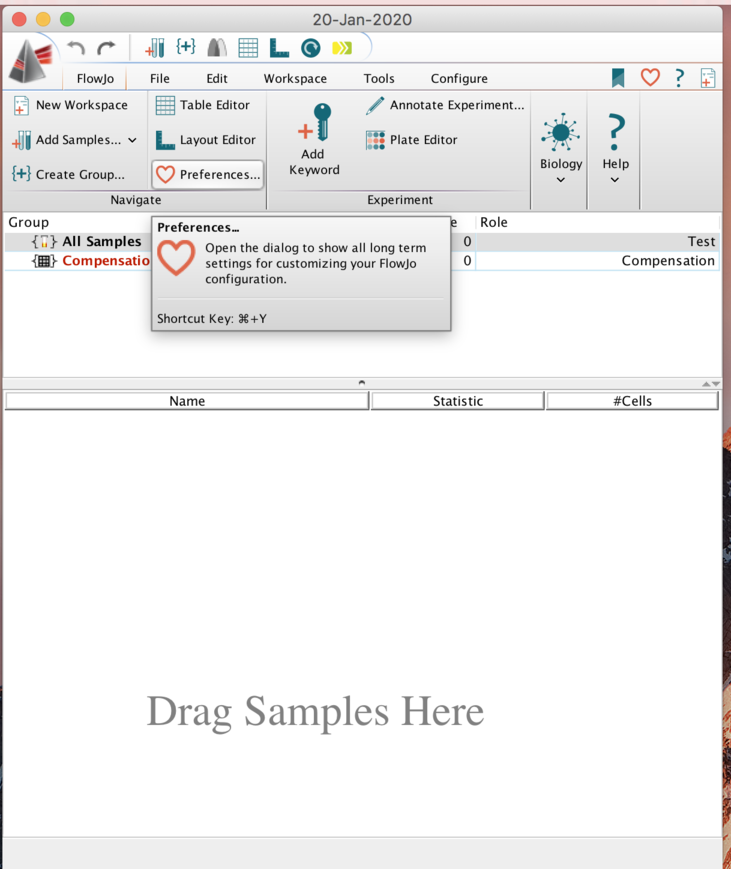Open the Add Samples dropdown arrow
The width and height of the screenshot is (731, 869).
132,140
